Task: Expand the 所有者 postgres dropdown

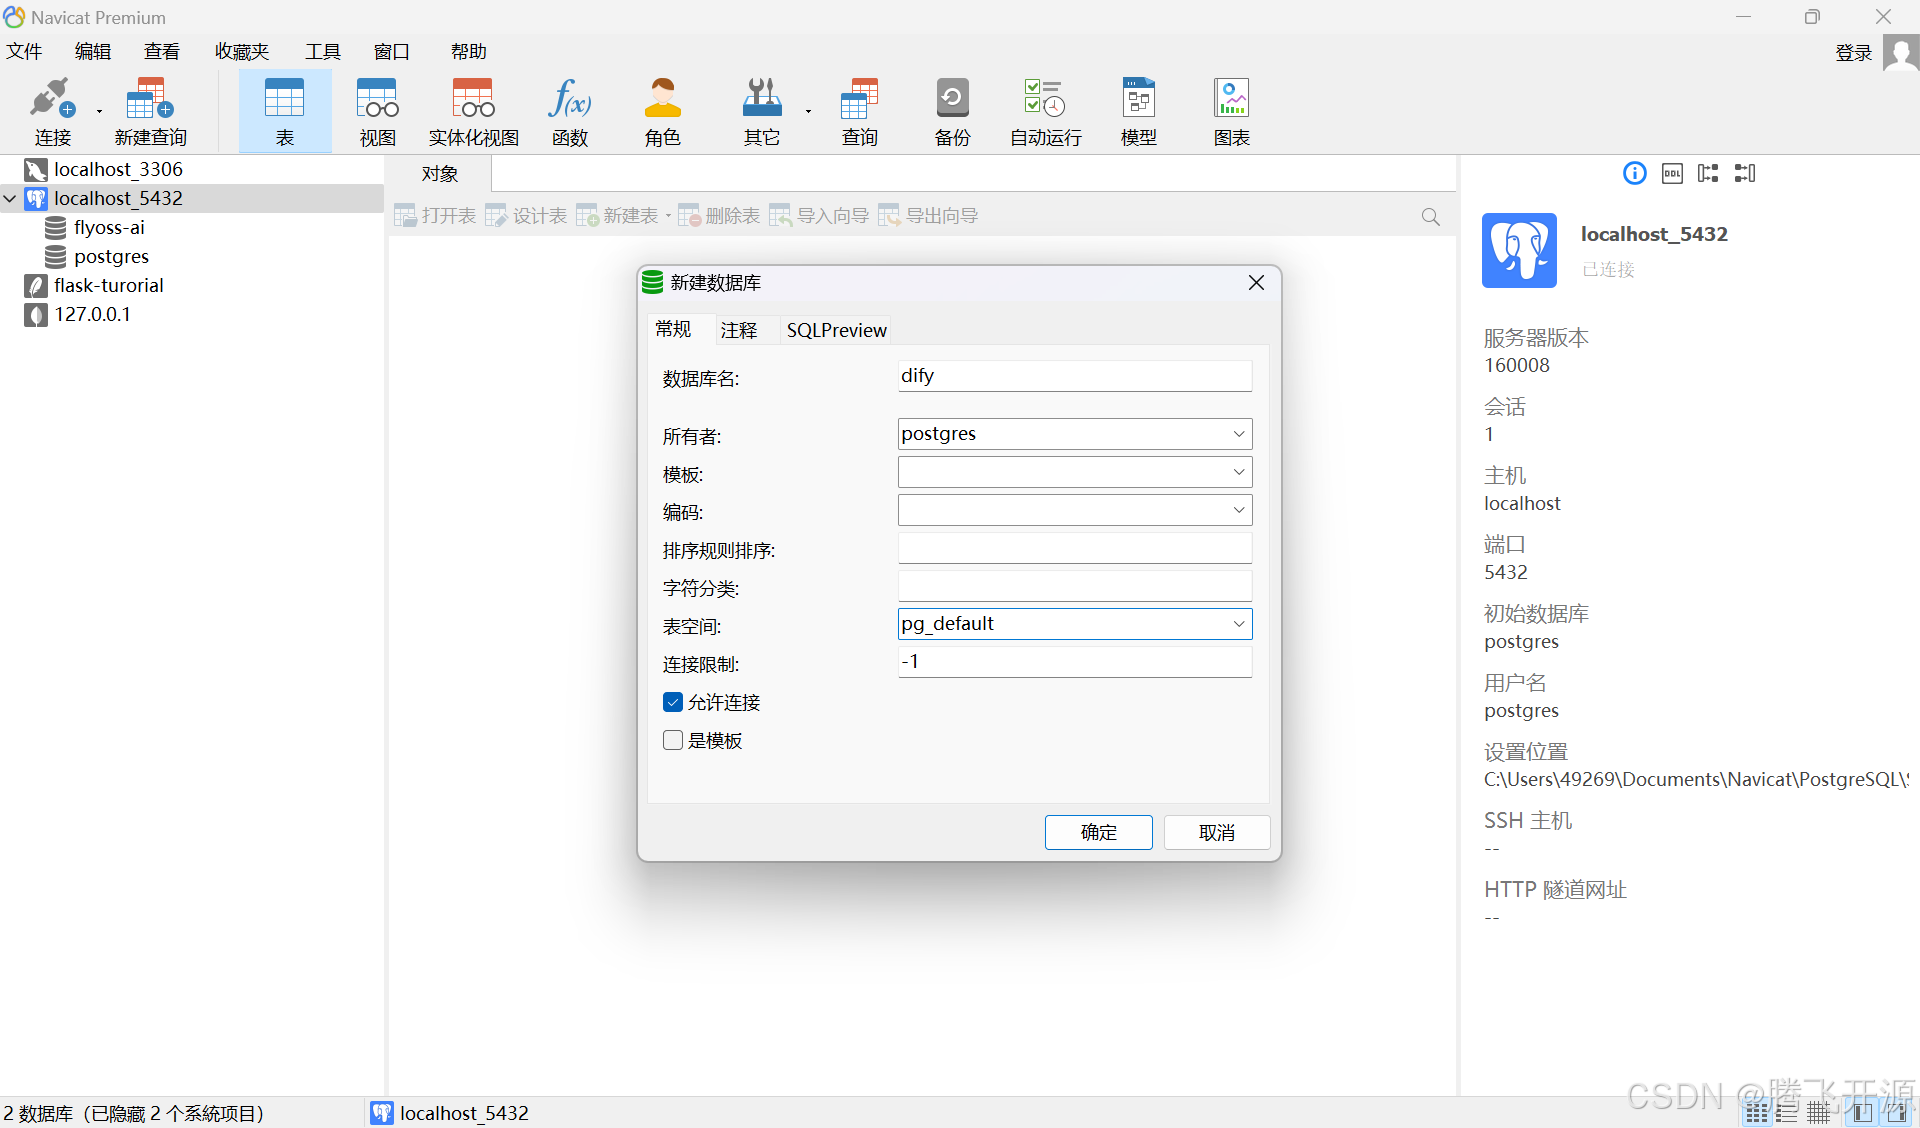Action: 1238,434
